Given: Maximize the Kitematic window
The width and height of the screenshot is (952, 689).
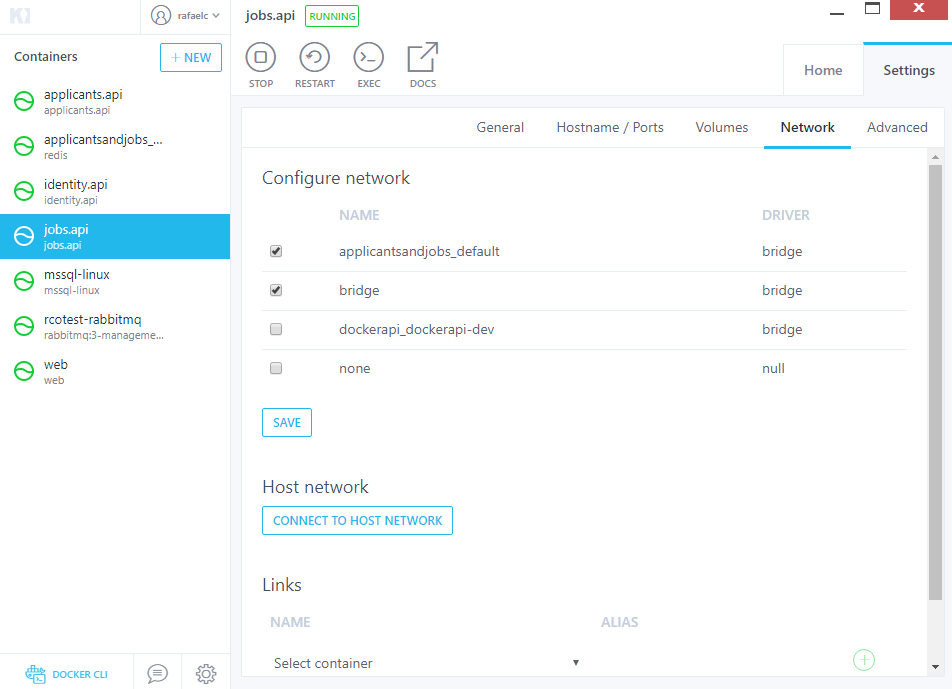Looking at the screenshot, I should 872,8.
